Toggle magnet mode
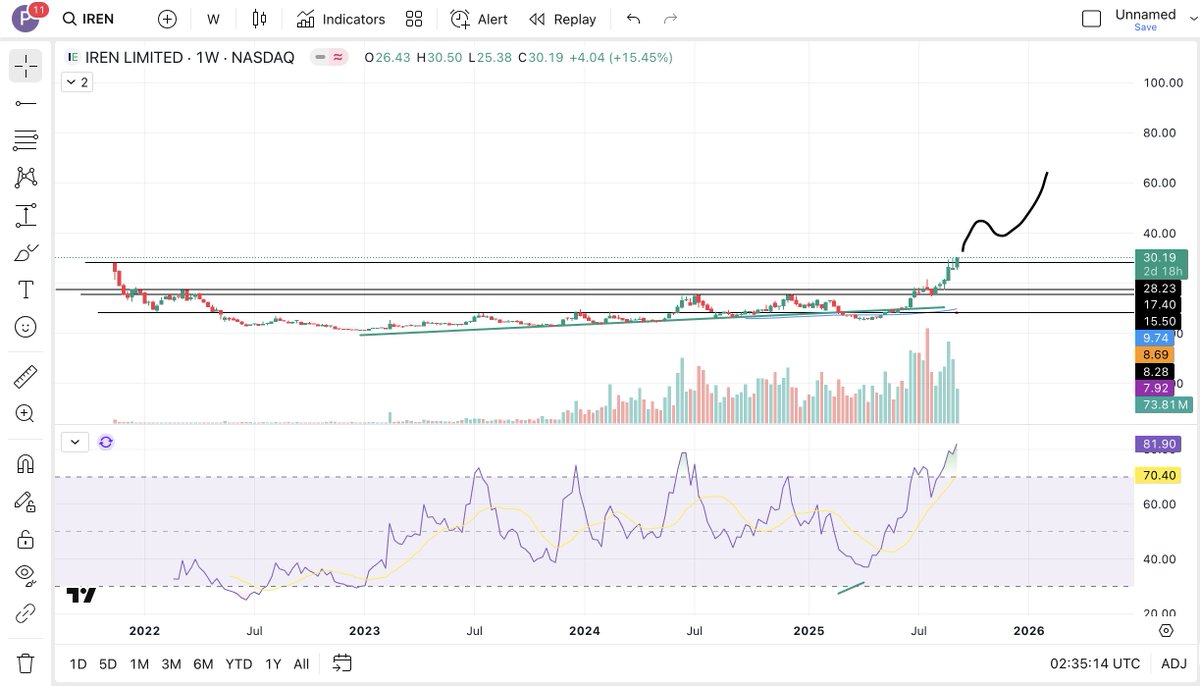This screenshot has height=686, width=1200. point(26,464)
